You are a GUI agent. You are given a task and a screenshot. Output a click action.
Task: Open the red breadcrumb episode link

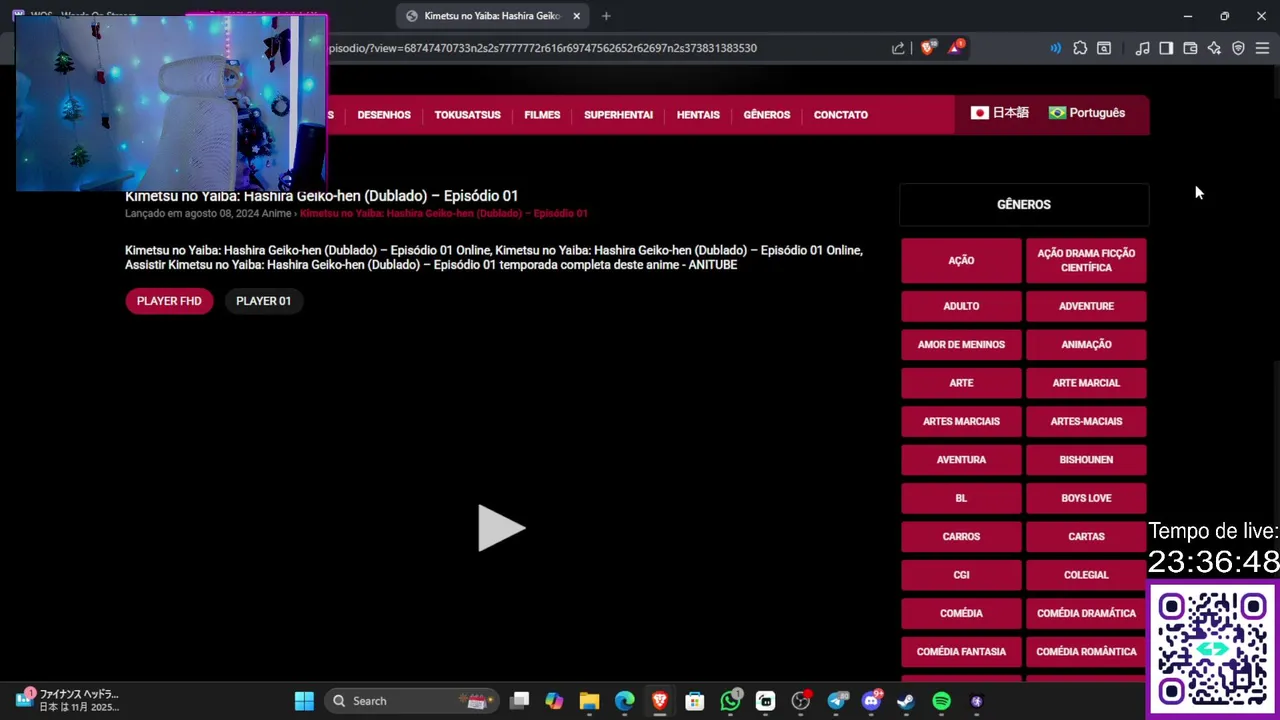pyautogui.click(x=443, y=213)
